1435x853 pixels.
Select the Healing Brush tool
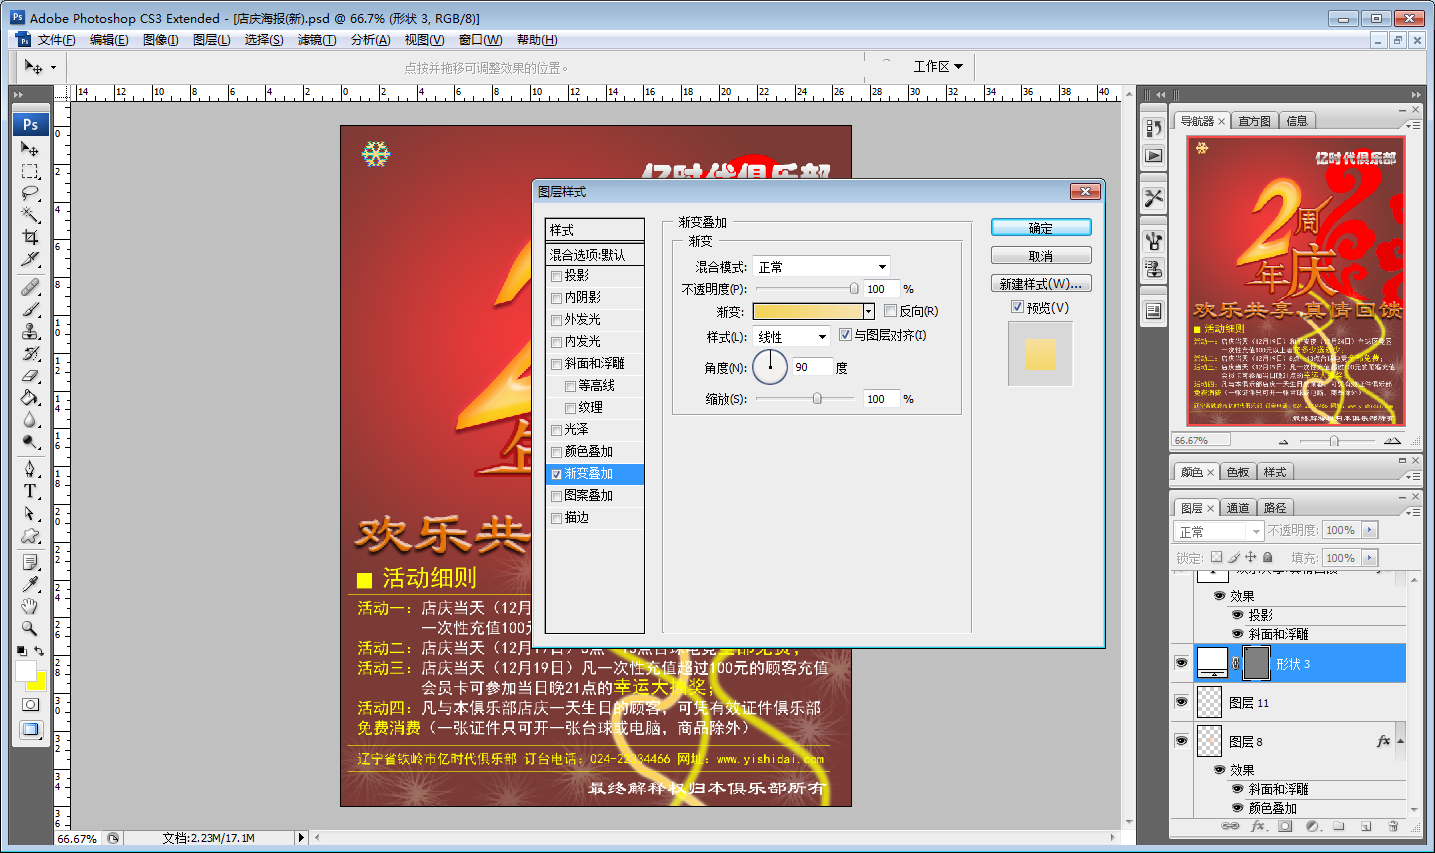[30, 287]
